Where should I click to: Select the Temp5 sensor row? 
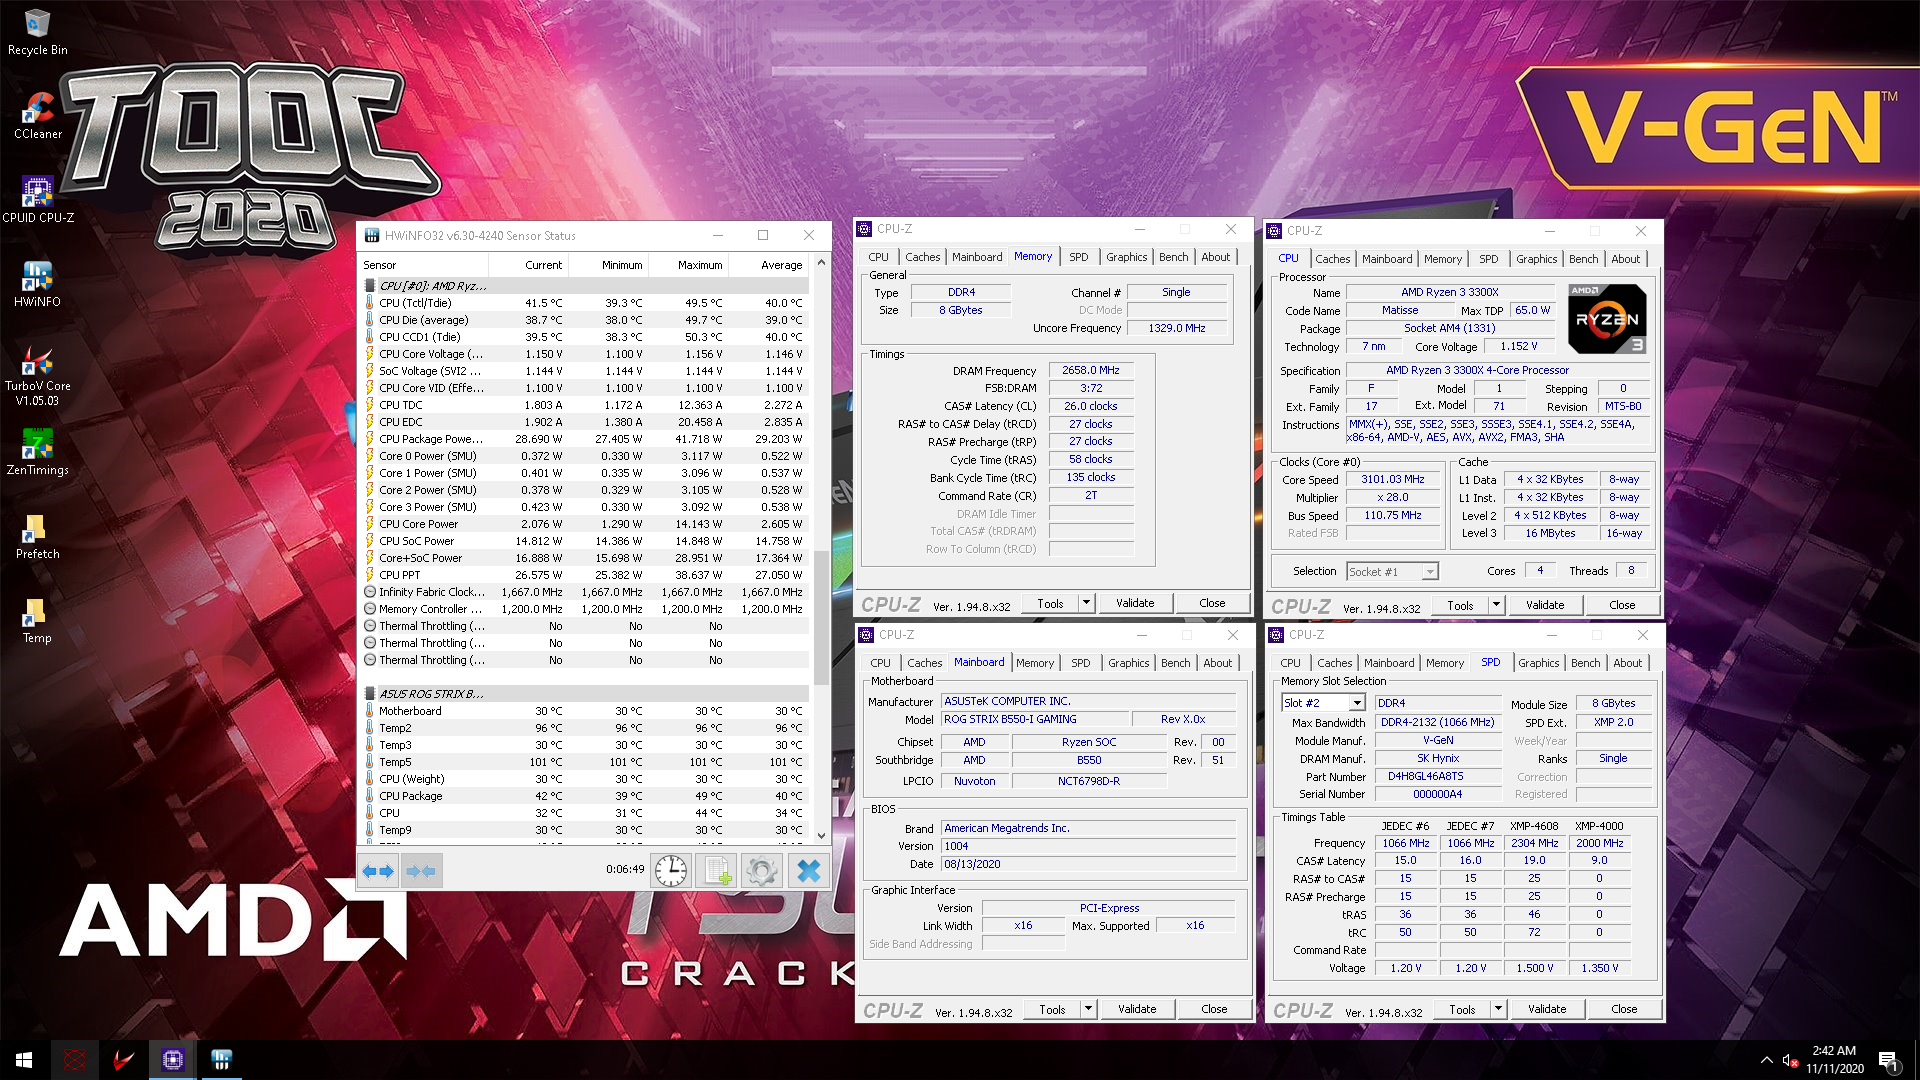[585, 762]
